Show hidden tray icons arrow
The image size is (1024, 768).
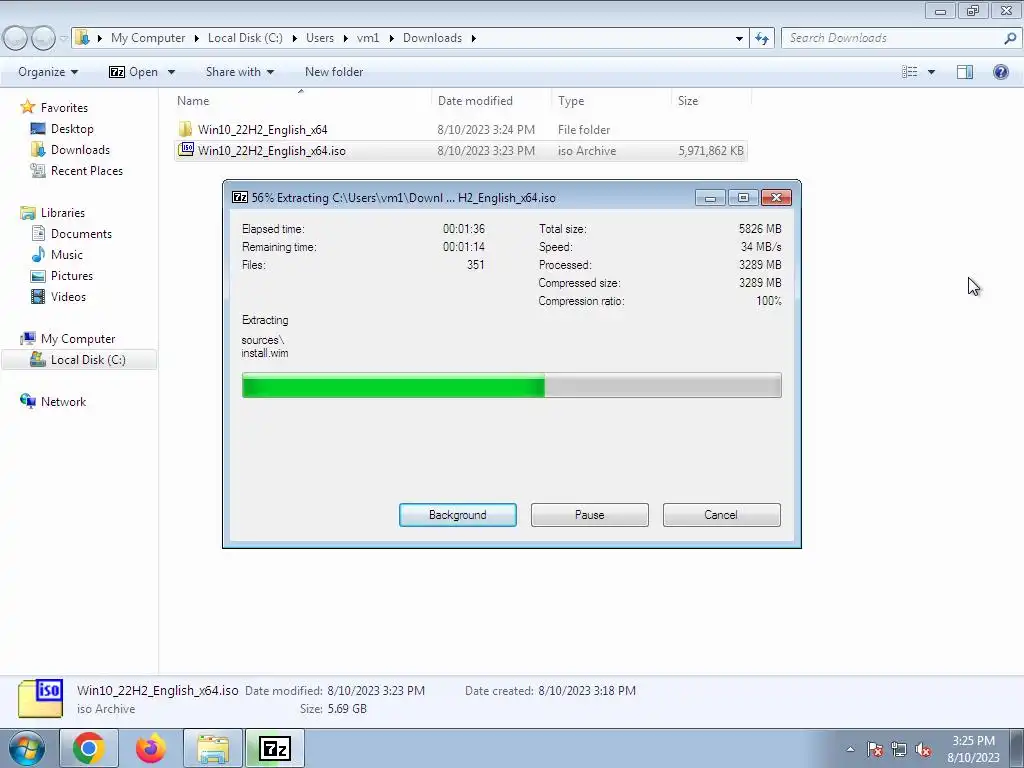coord(850,749)
